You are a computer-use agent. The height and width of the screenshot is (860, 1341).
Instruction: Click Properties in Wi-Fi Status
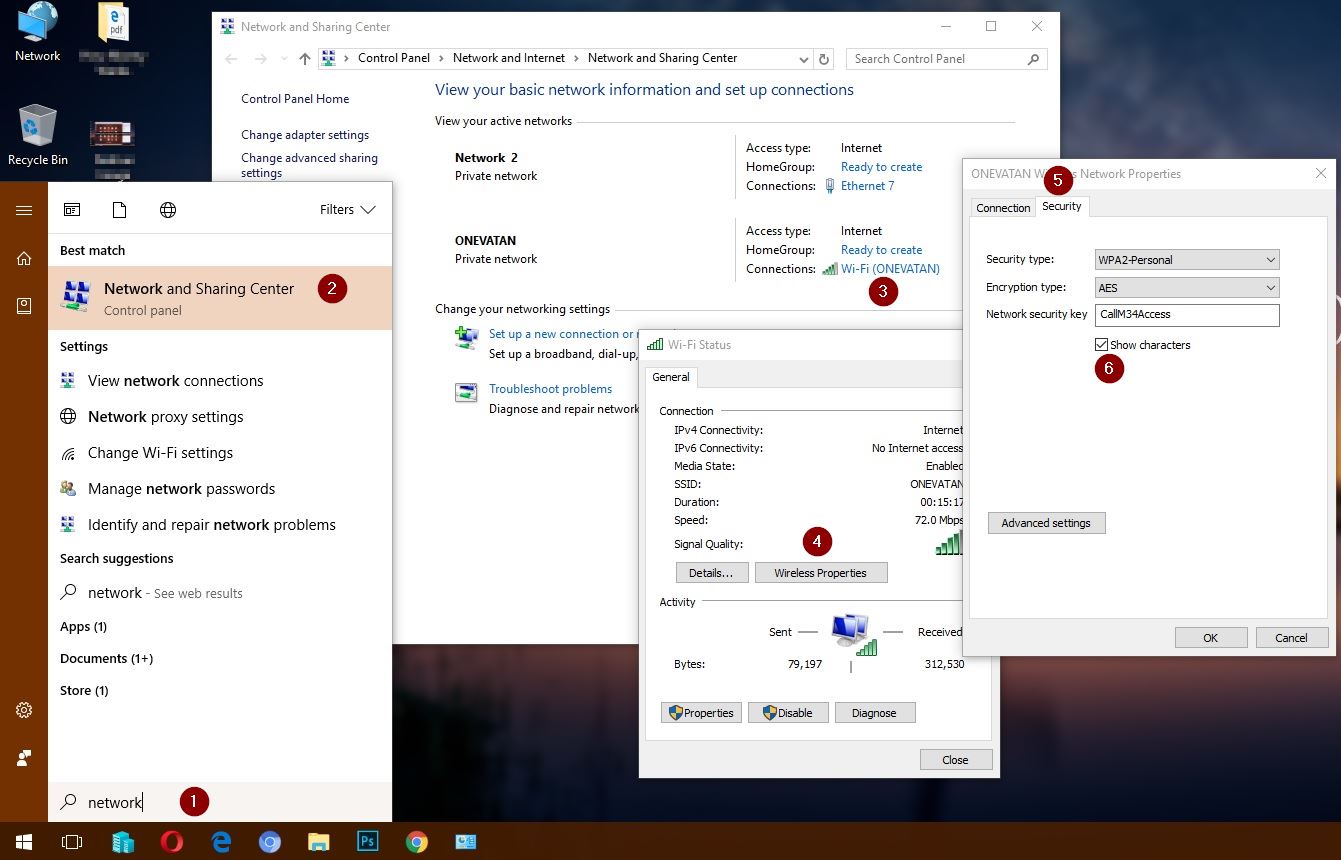700,713
